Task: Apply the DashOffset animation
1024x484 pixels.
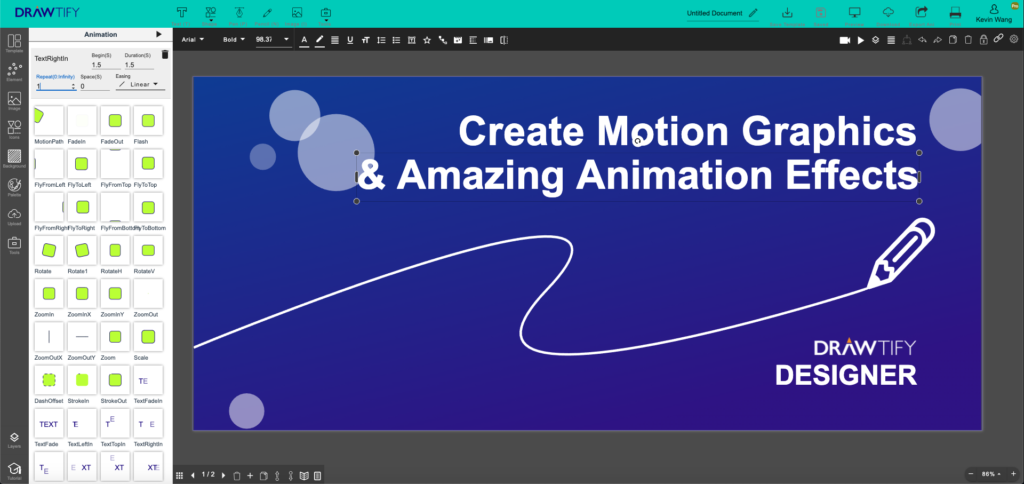Action: [49, 379]
